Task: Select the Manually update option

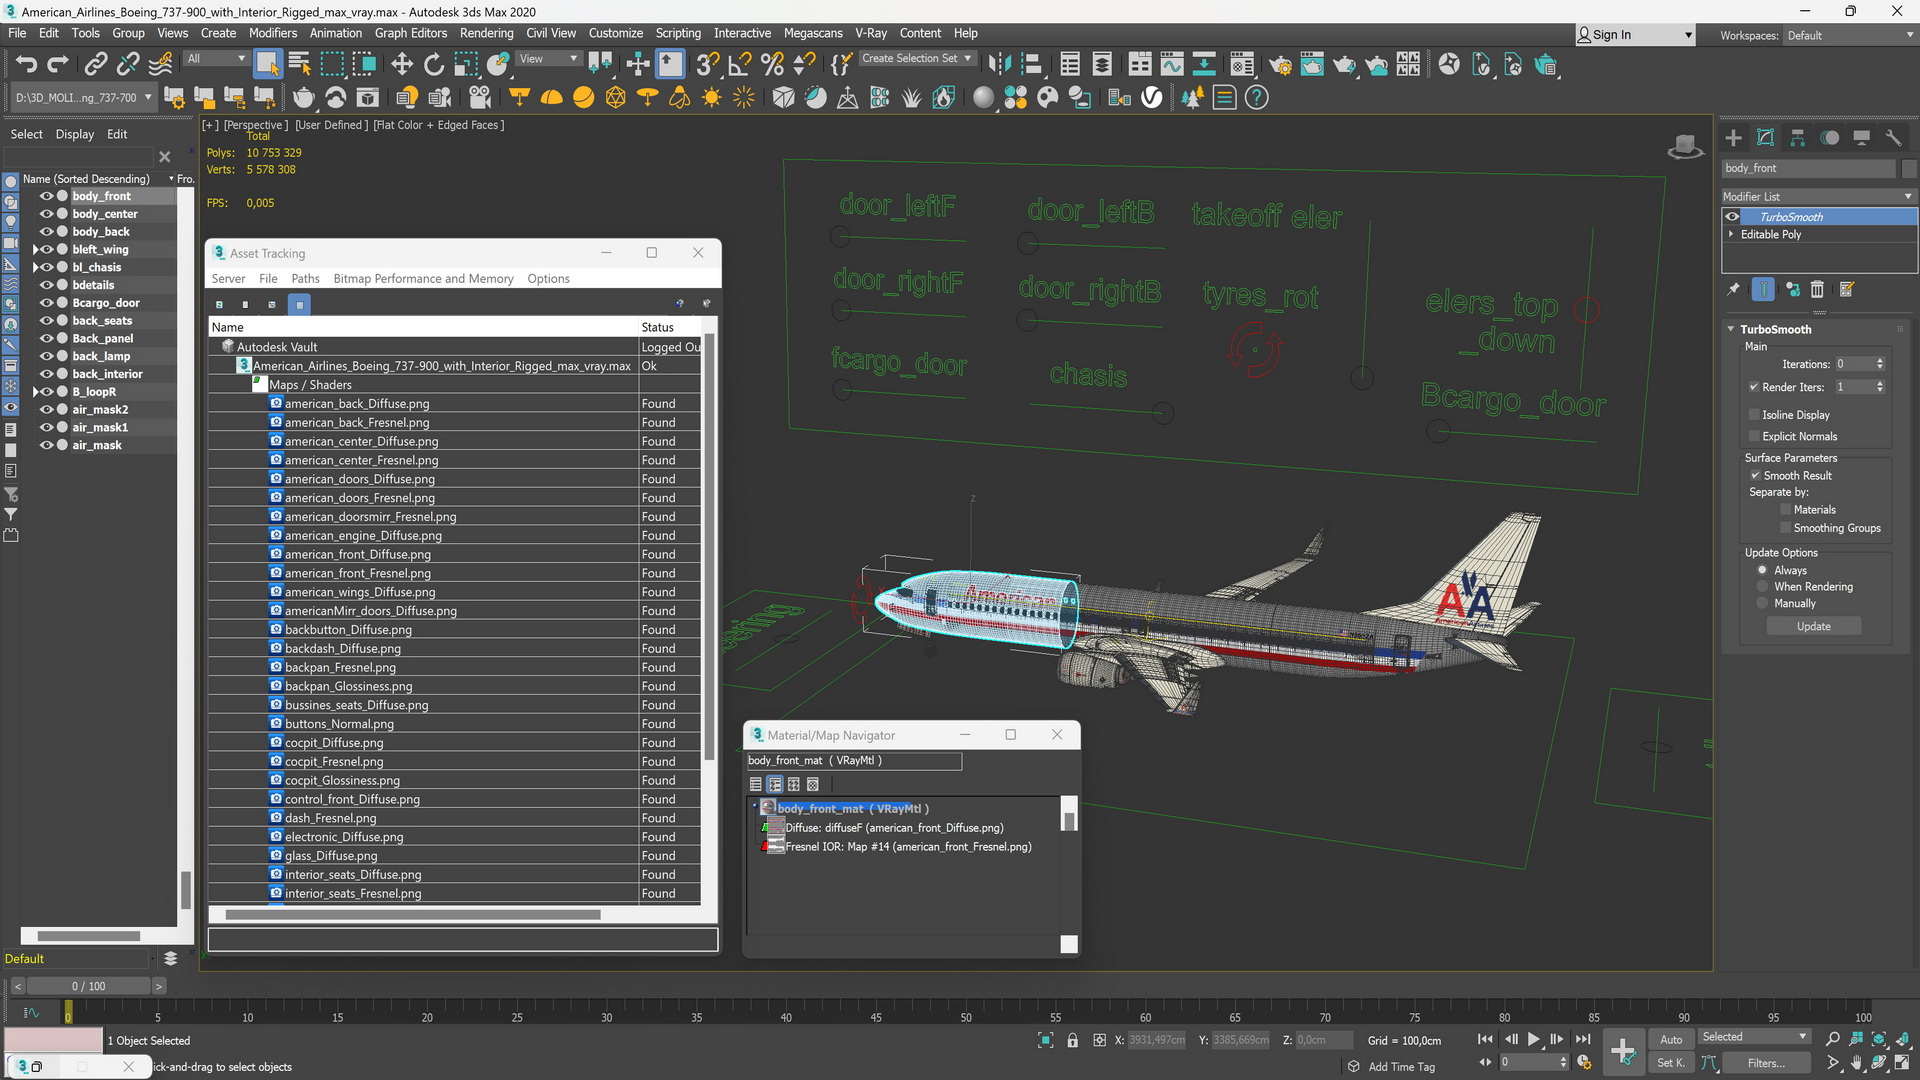Action: pyautogui.click(x=1762, y=604)
